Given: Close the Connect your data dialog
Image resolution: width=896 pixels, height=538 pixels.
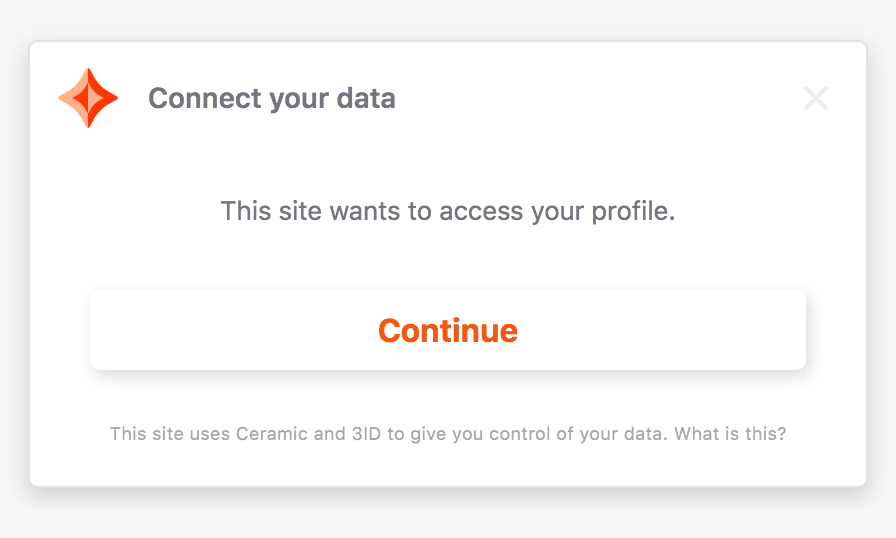Looking at the screenshot, I should (816, 98).
